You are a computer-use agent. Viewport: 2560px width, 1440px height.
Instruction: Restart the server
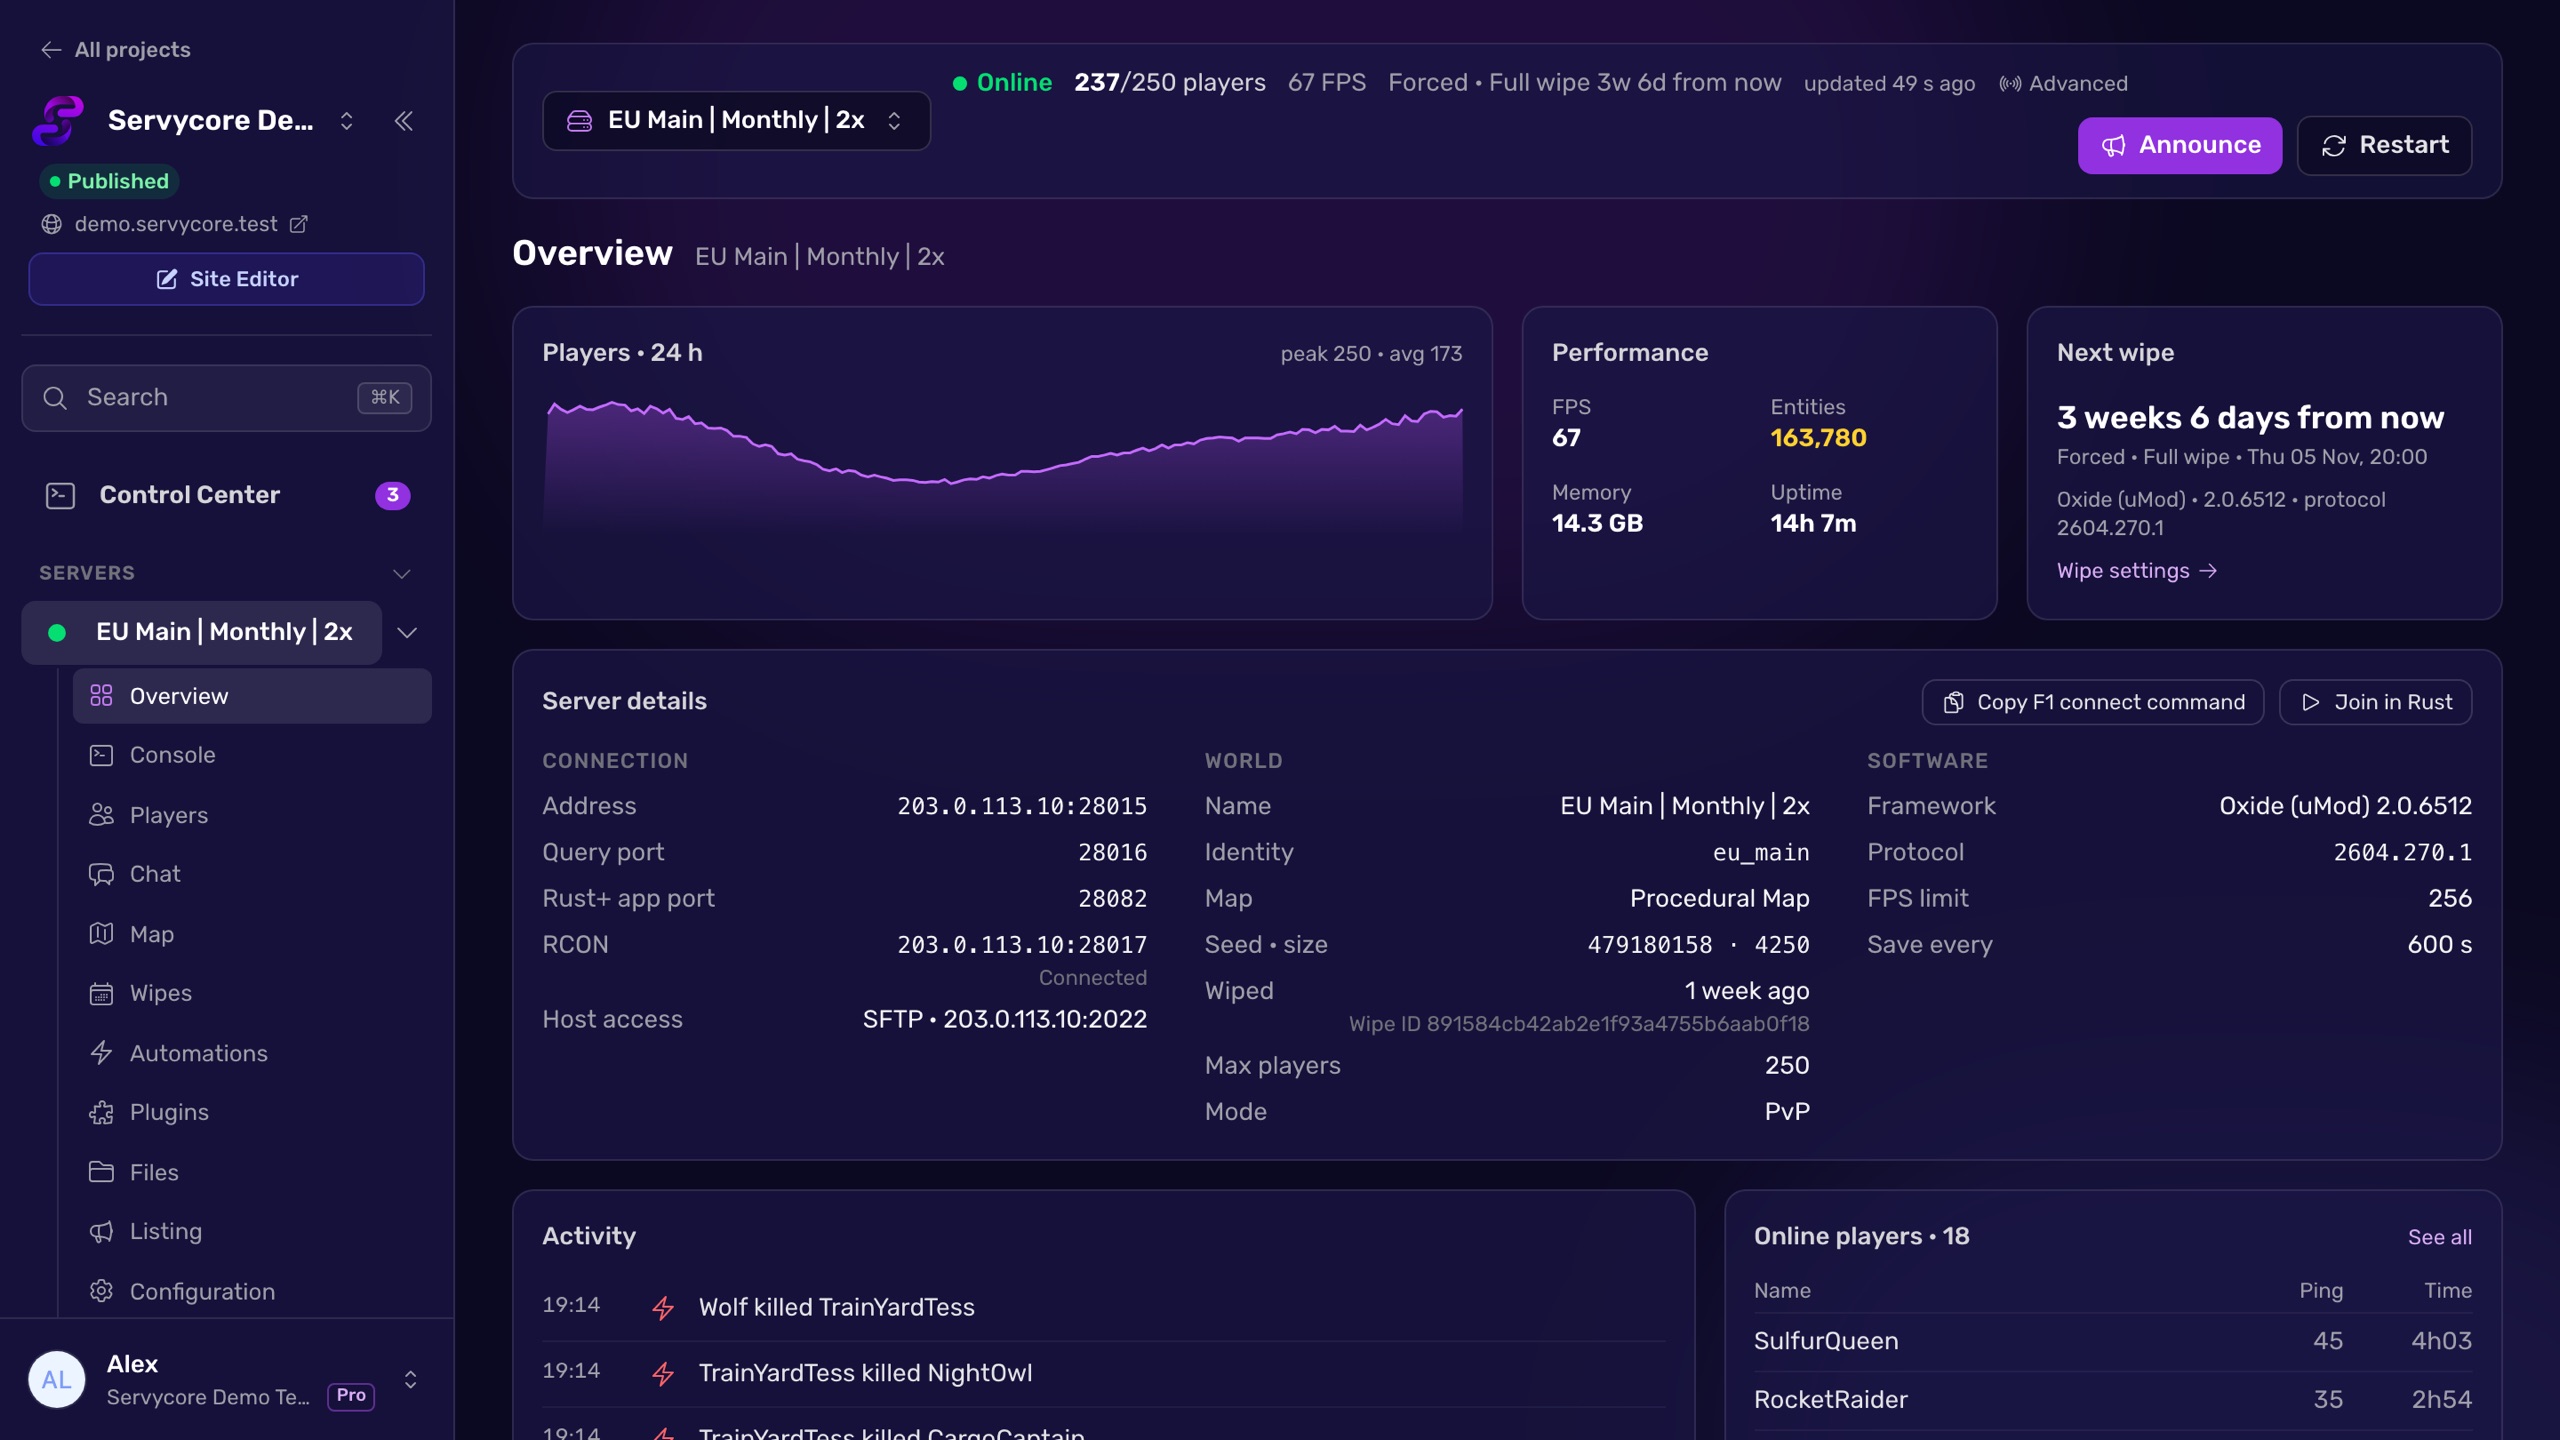click(x=2385, y=146)
